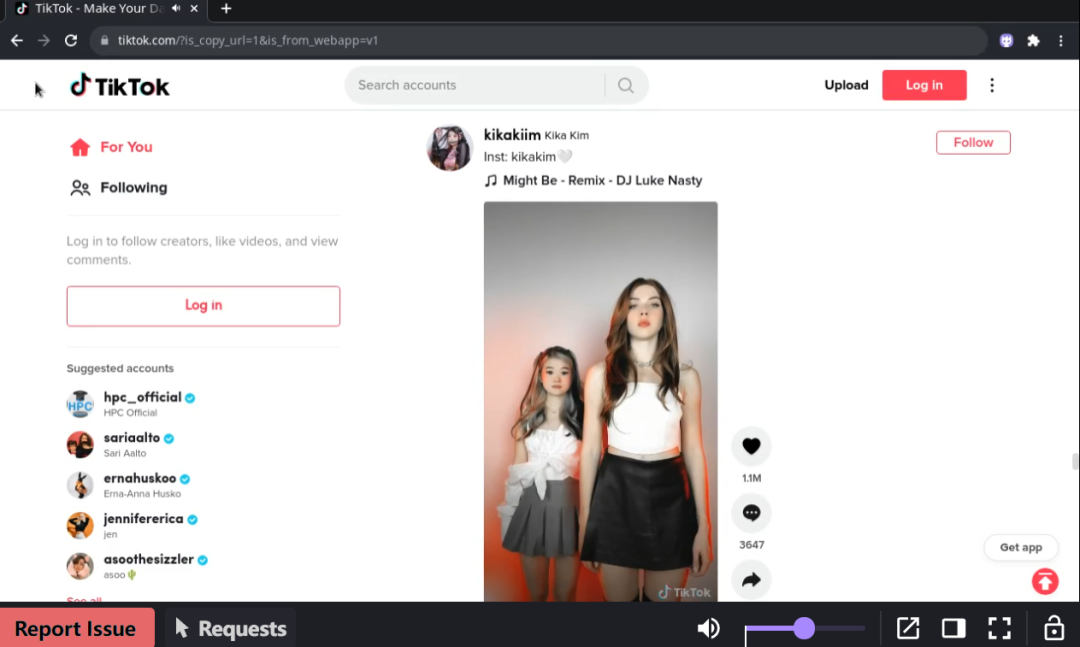
Task: Open the Might Be - Remix music link
Action: pos(594,181)
